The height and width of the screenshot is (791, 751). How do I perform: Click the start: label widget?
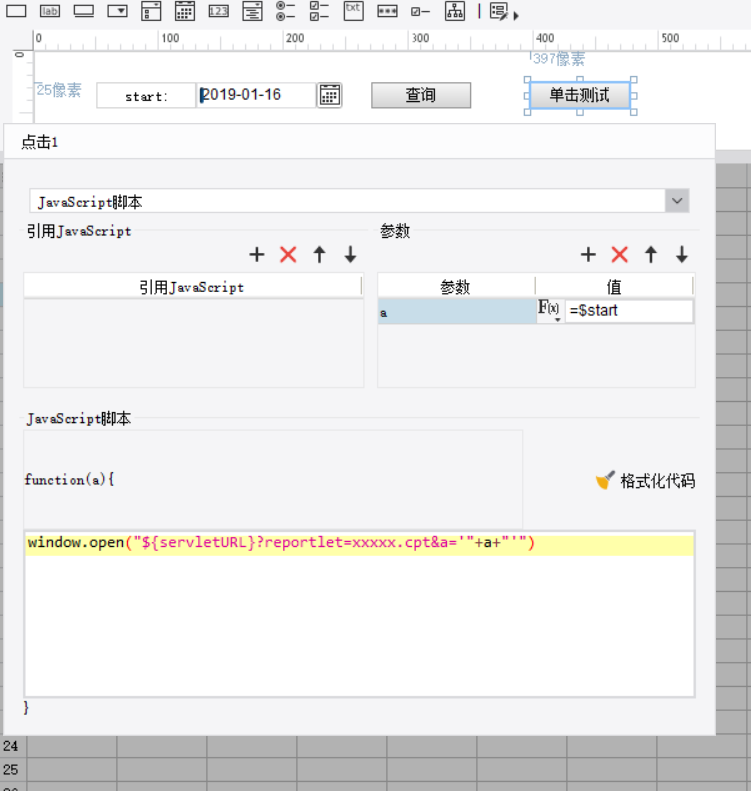[146, 95]
